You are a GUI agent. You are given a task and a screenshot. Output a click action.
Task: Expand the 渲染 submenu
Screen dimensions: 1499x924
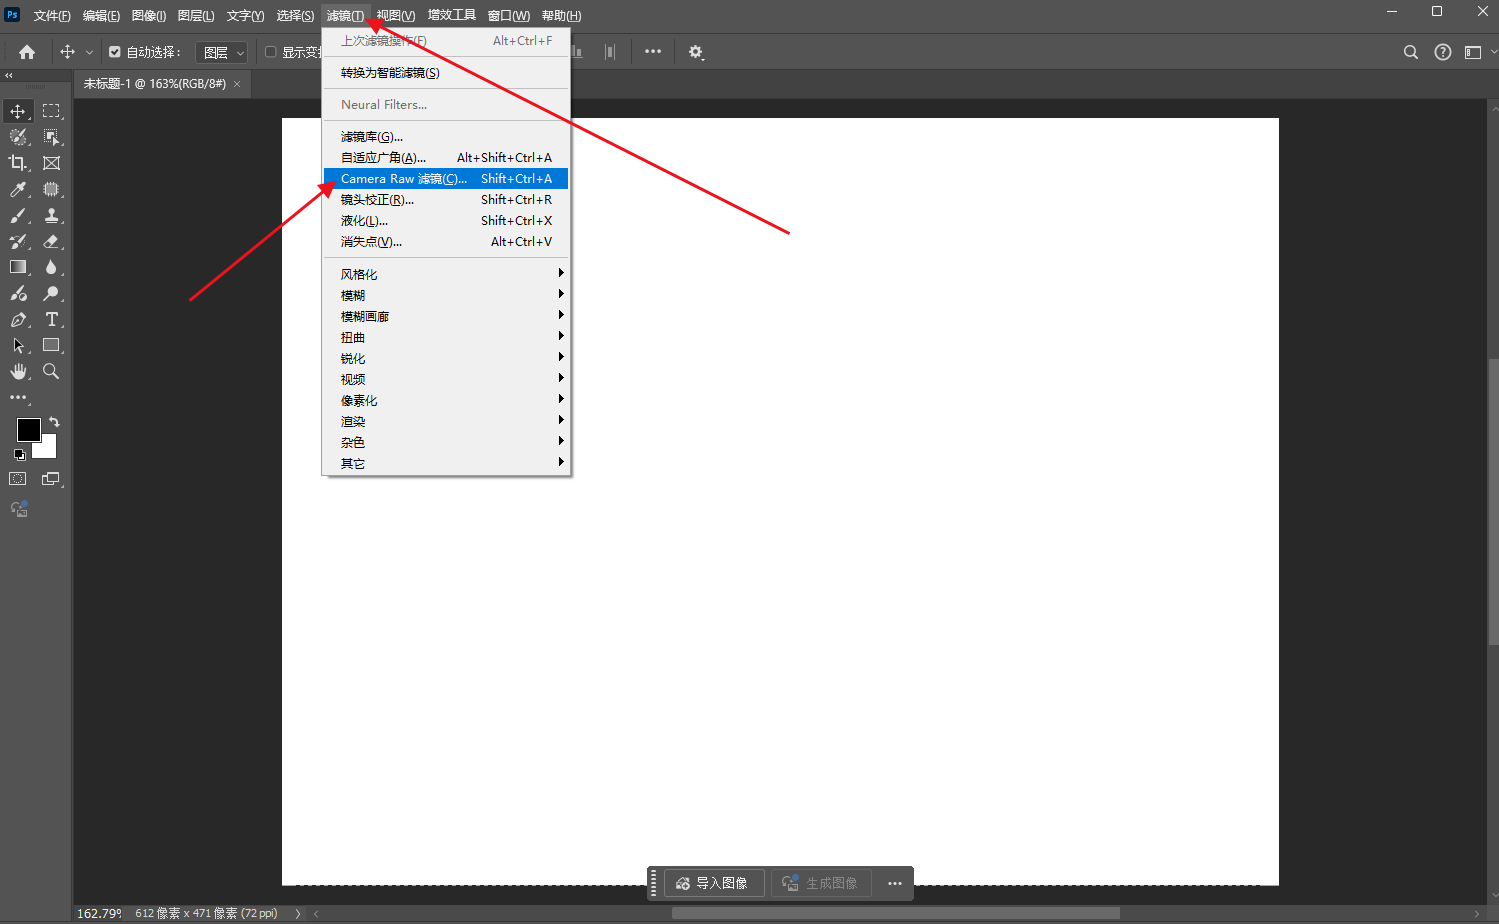click(446, 421)
